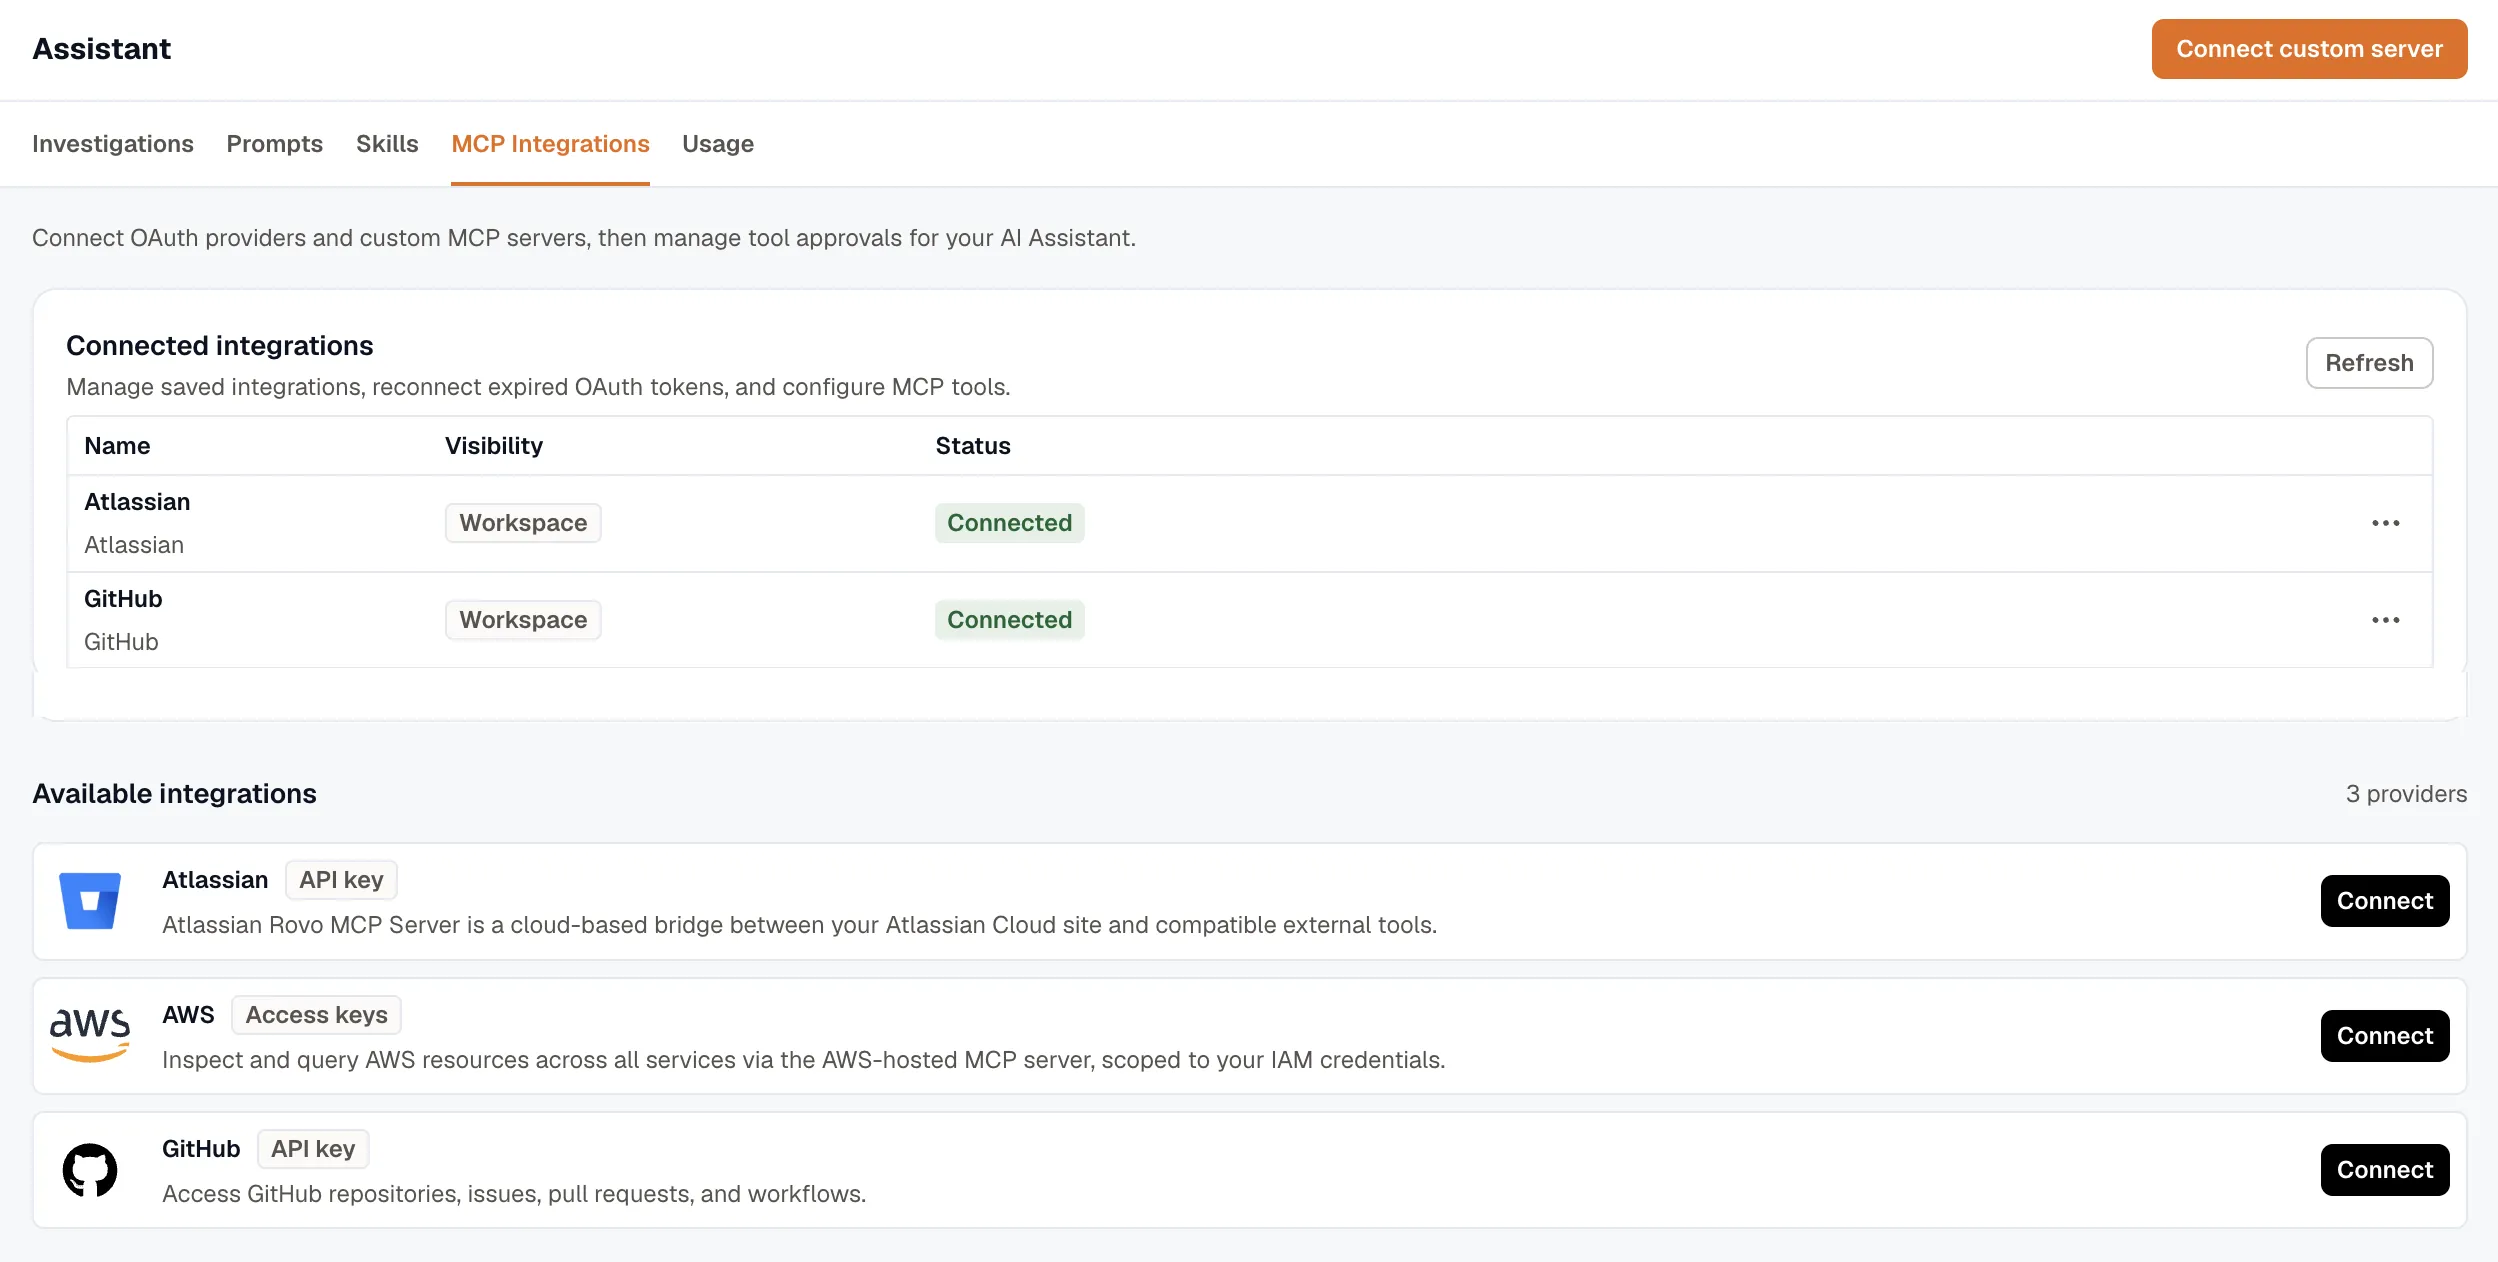Viewport: 2498px width, 1262px height.
Task: Click the Connect OAuth providers description line
Action: [x=584, y=238]
